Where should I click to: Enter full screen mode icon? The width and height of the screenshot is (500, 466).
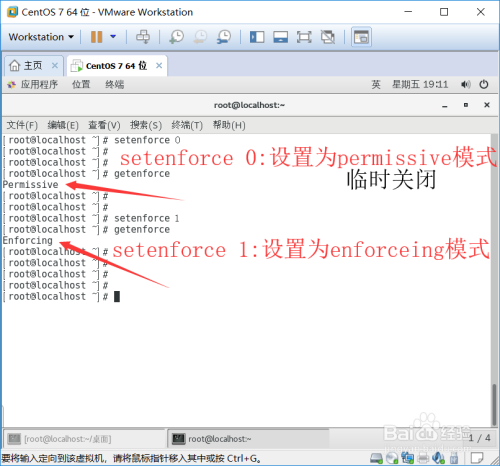(304, 37)
